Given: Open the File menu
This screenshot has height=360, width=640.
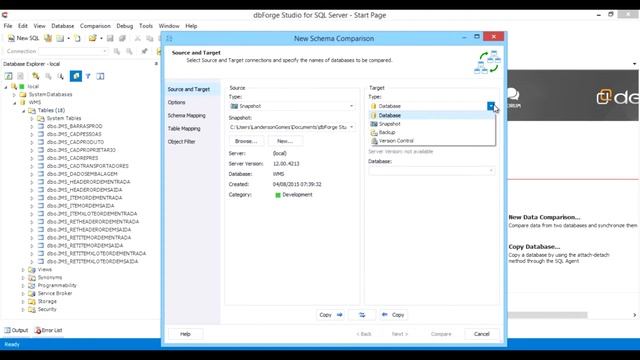Looking at the screenshot, I should [x=8, y=26].
